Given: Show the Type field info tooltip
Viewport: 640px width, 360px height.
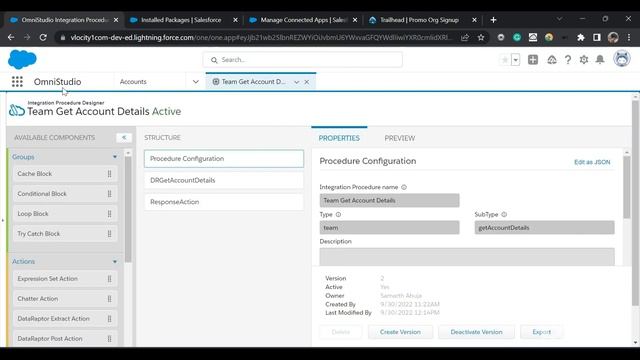Looking at the screenshot, I should 338,215.
